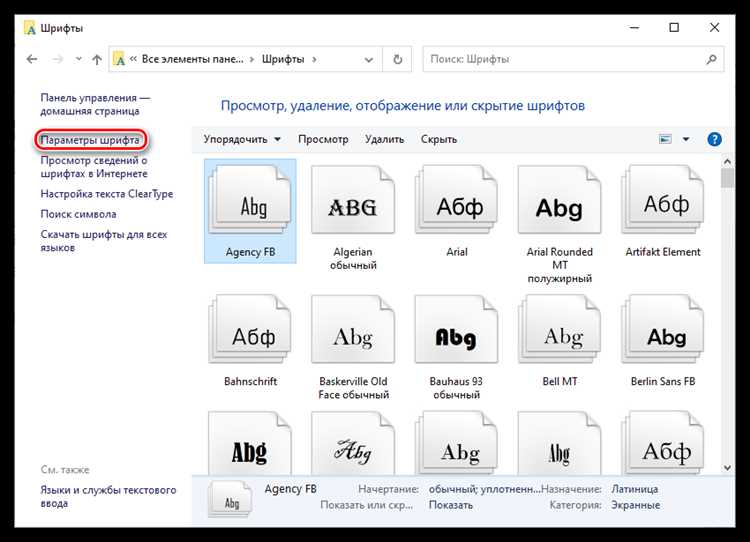Click the Латиница value in details pane
Image resolution: width=750 pixels, height=542 pixels.
pos(634,489)
